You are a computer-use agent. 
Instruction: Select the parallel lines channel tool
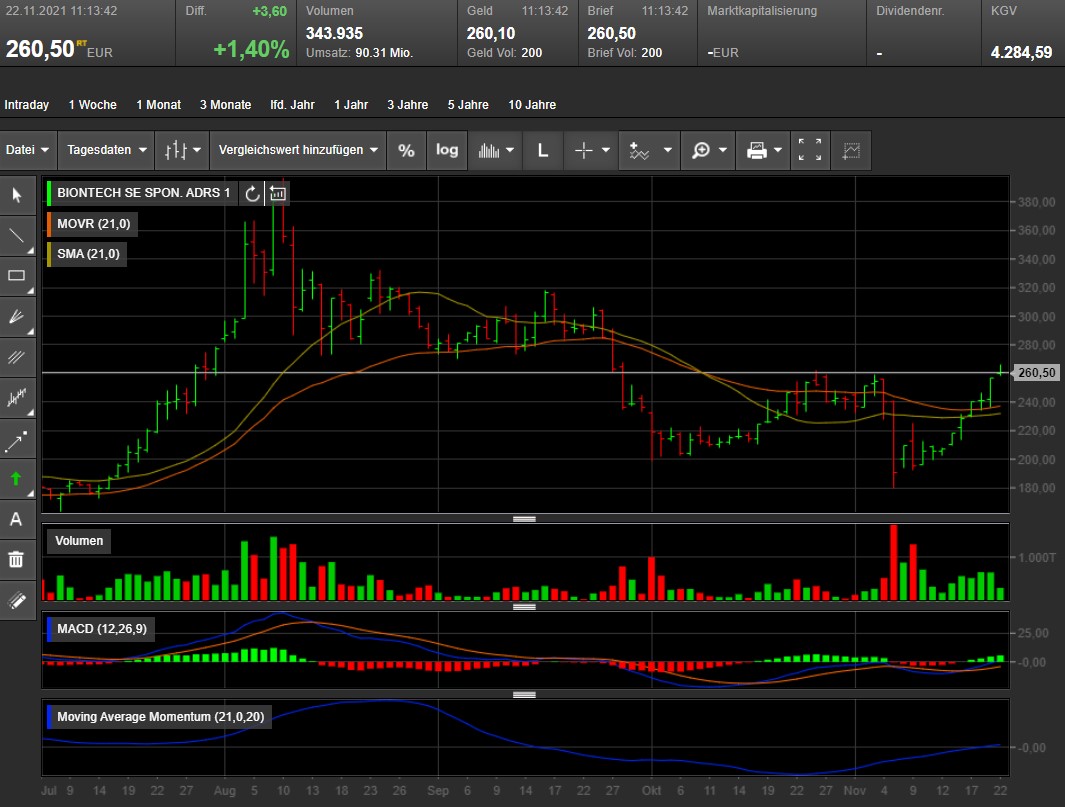(17, 357)
